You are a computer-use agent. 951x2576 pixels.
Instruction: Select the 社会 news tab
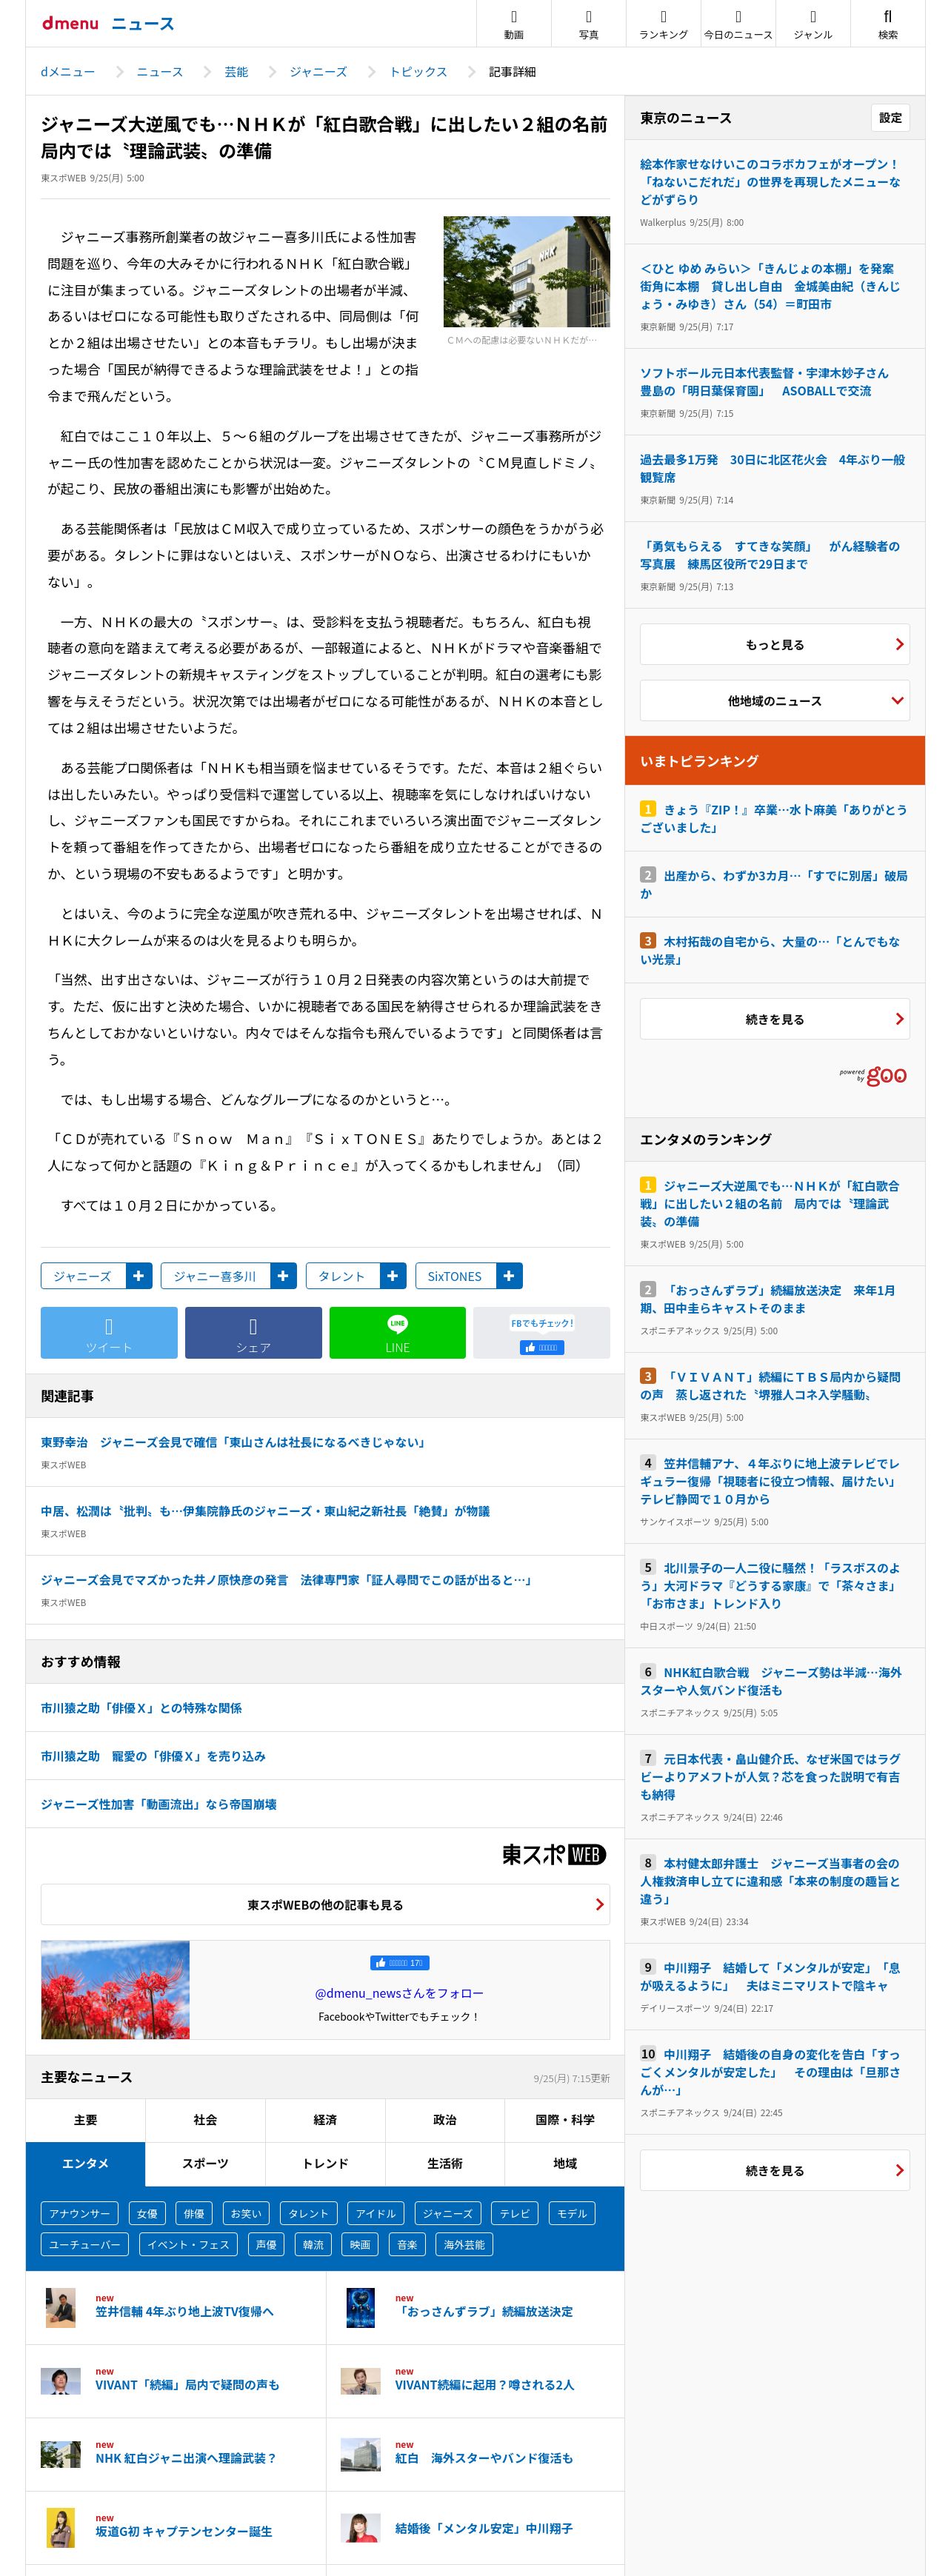coord(205,2120)
